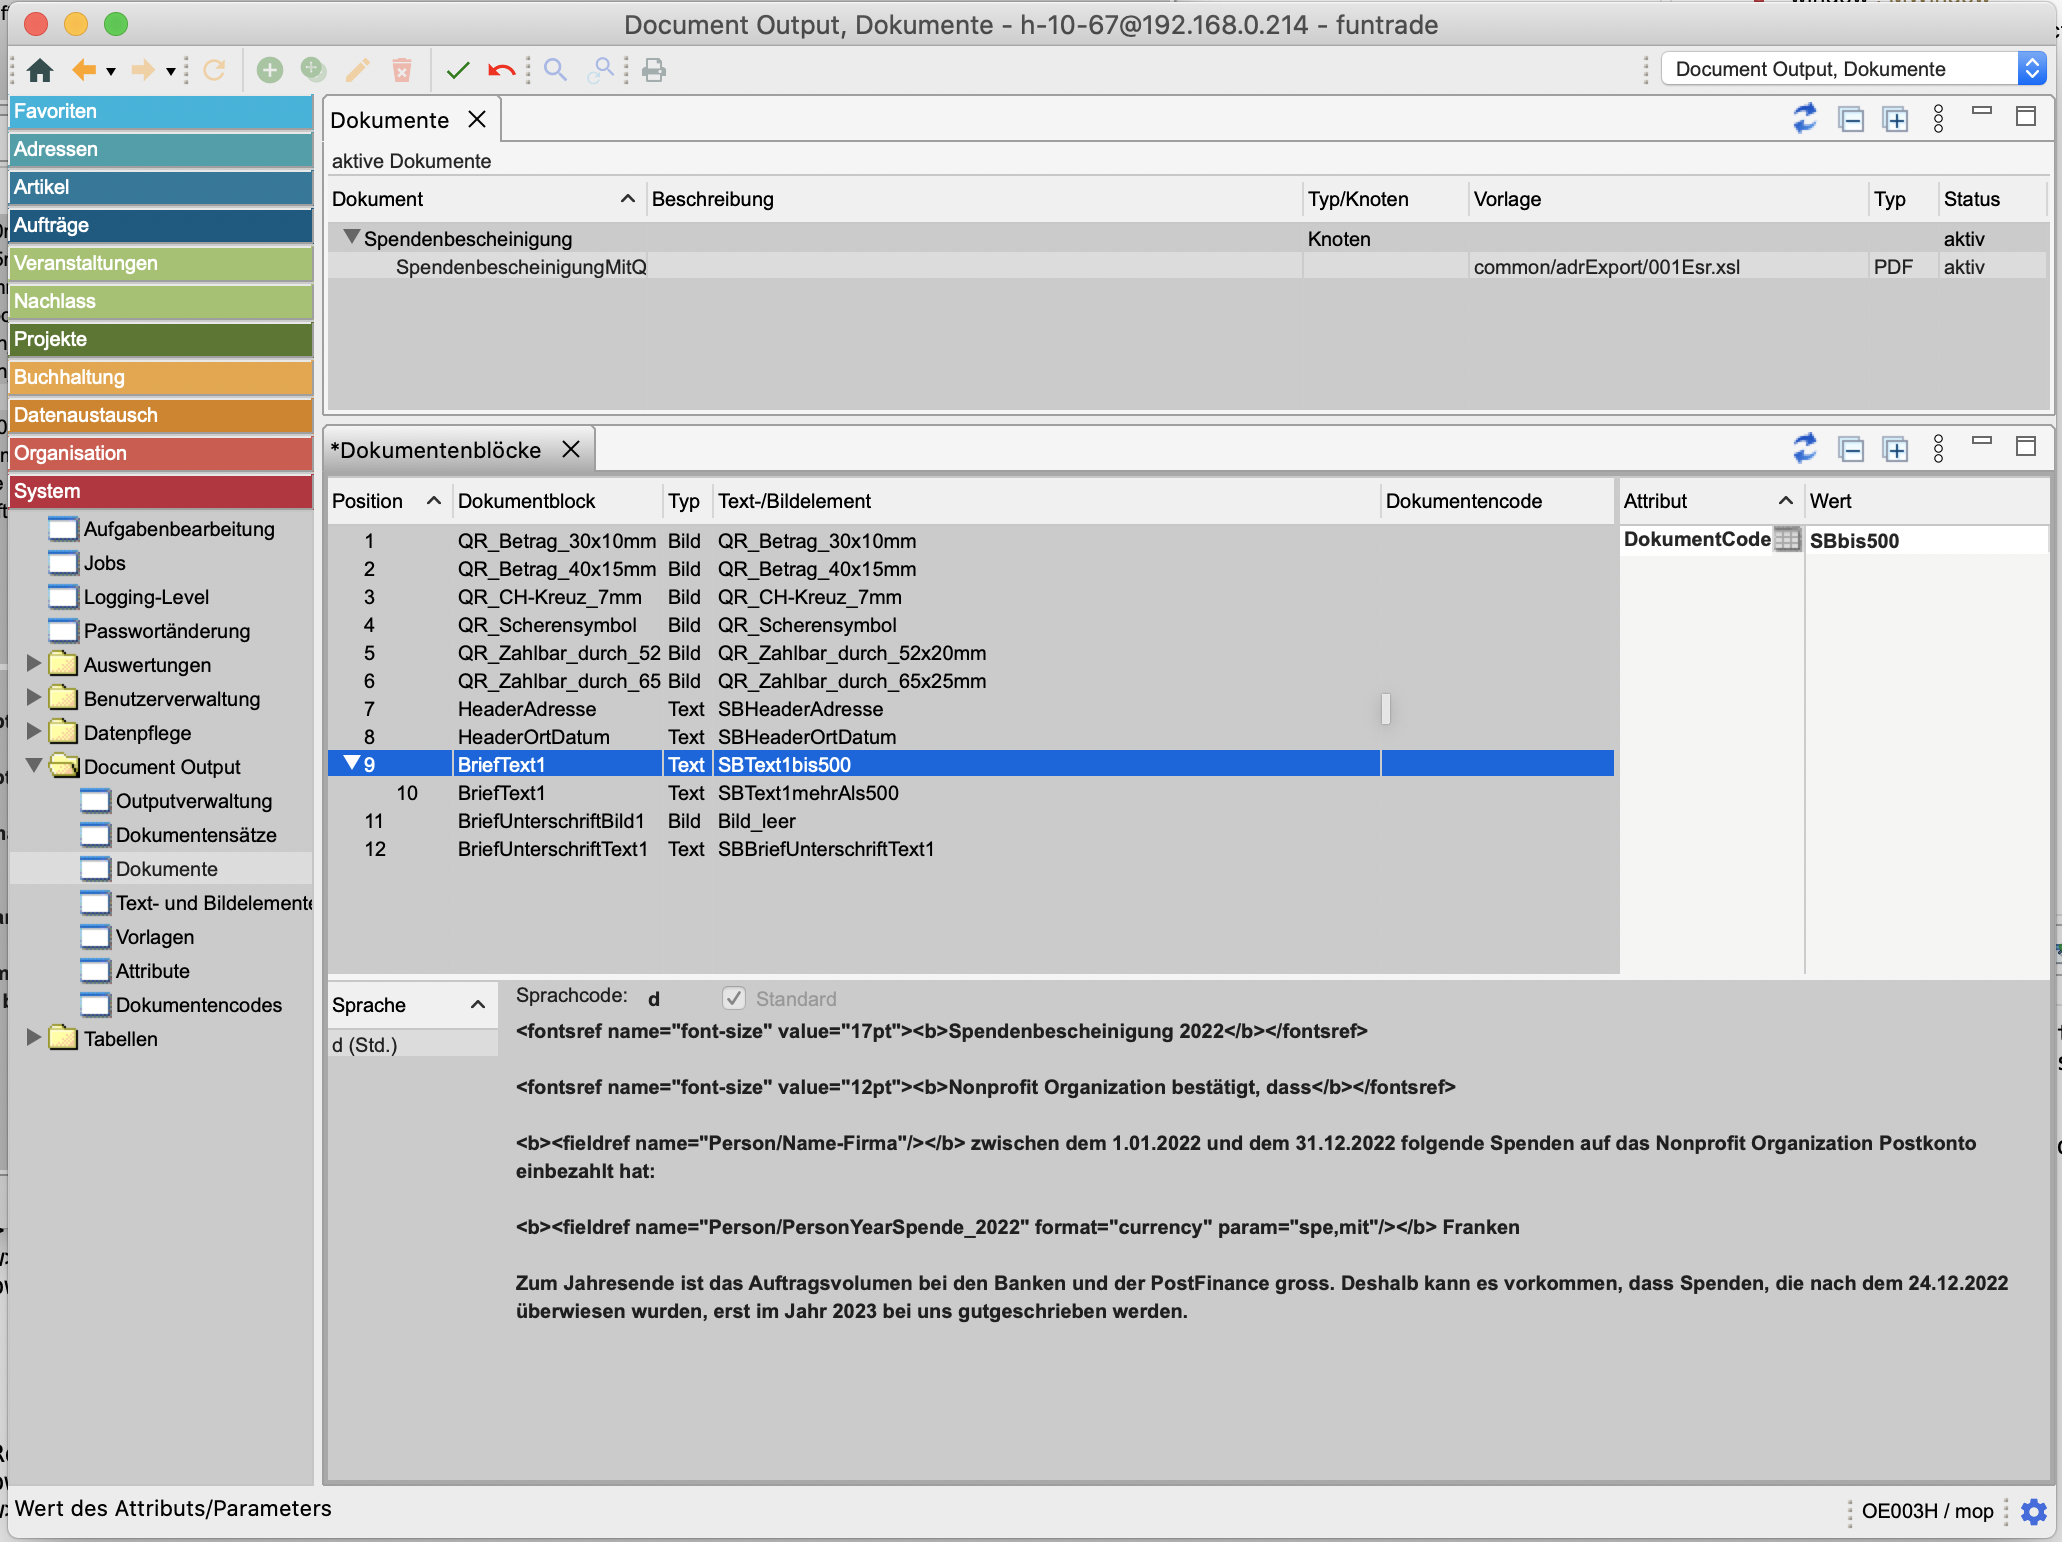Sort by Position column header
The height and width of the screenshot is (1542, 2062).
[368, 501]
